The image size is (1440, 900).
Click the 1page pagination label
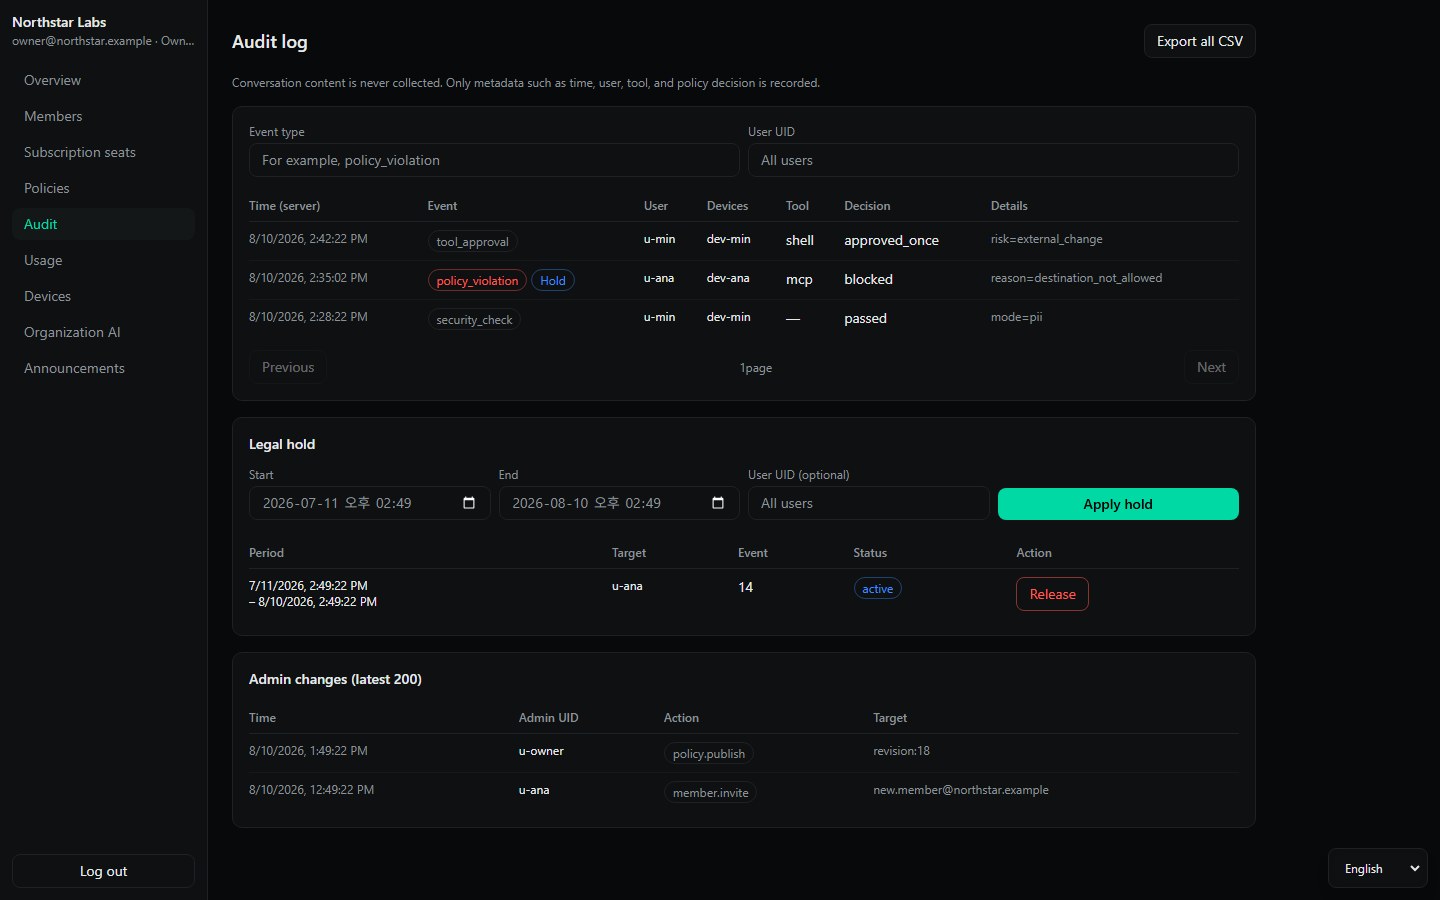(x=756, y=368)
